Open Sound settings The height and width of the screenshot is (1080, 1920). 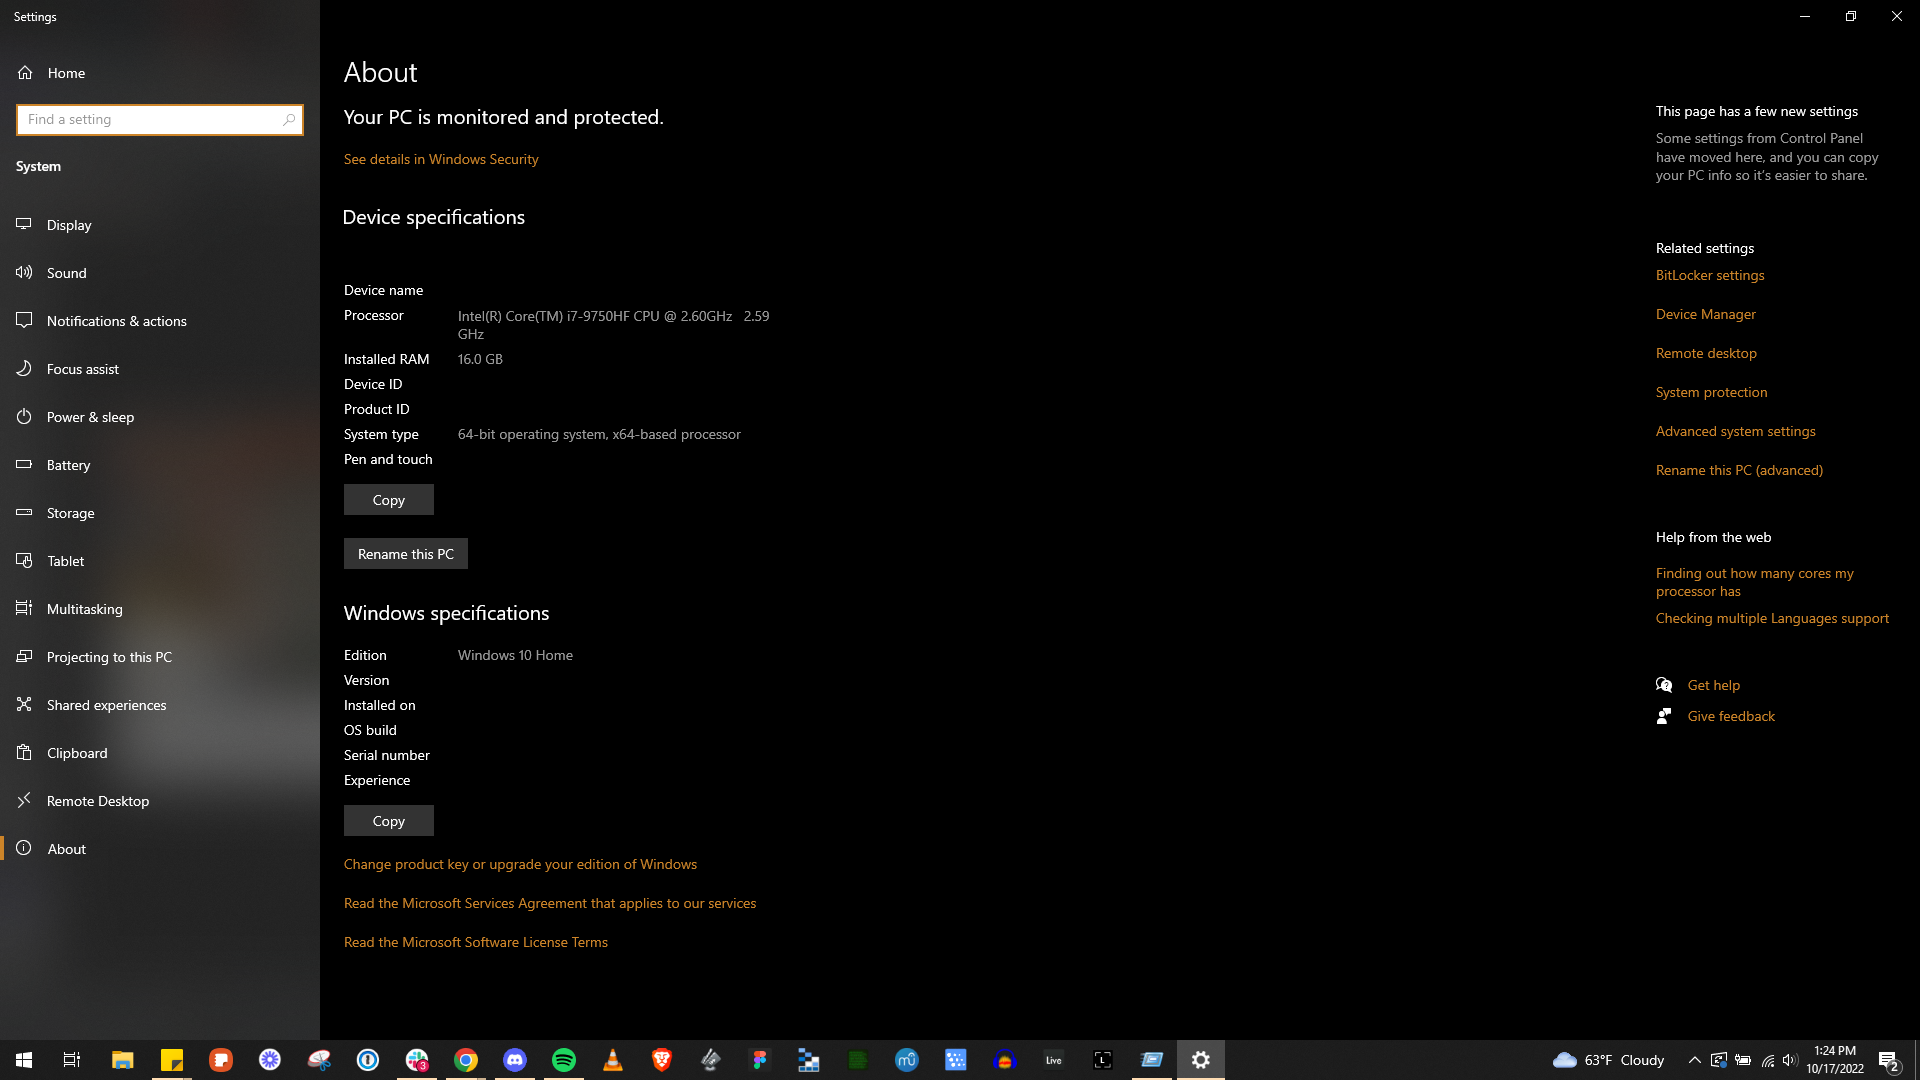160,273
